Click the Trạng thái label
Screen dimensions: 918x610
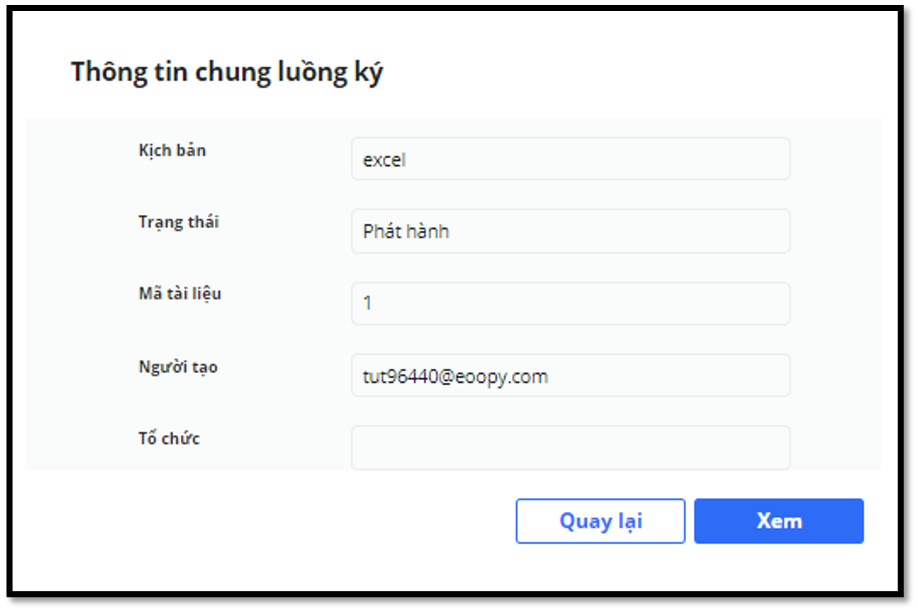tap(179, 222)
